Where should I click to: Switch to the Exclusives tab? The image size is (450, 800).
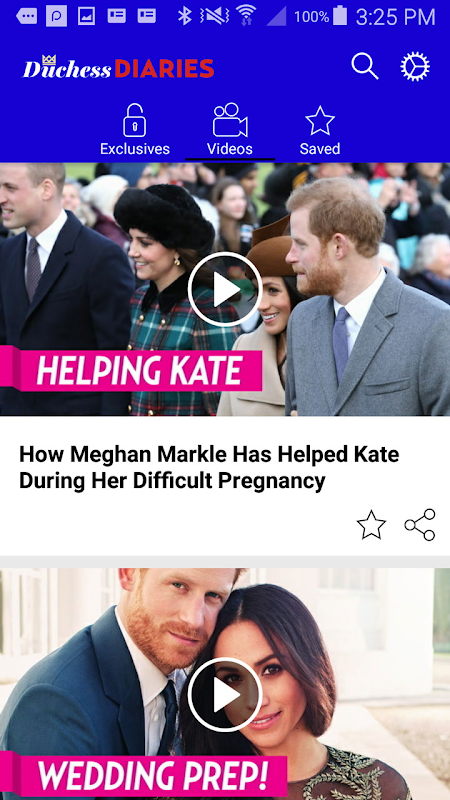(135, 130)
